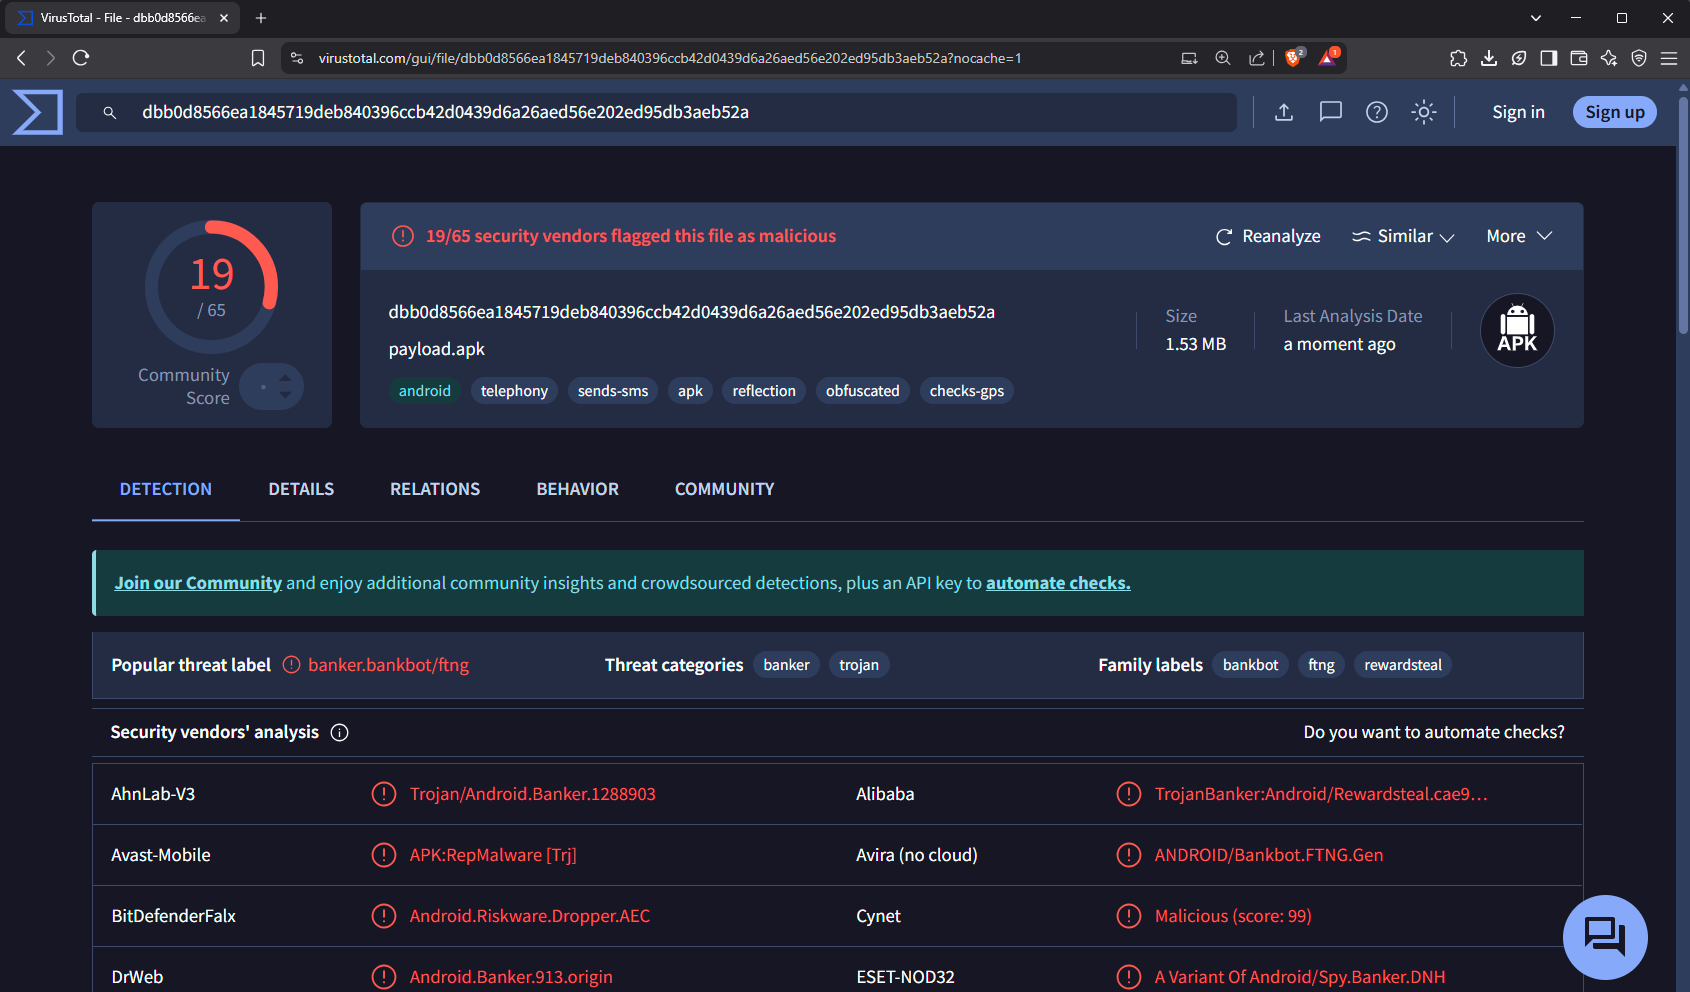Bookmark this page icon
This screenshot has width=1690, height=992.
(x=258, y=58)
